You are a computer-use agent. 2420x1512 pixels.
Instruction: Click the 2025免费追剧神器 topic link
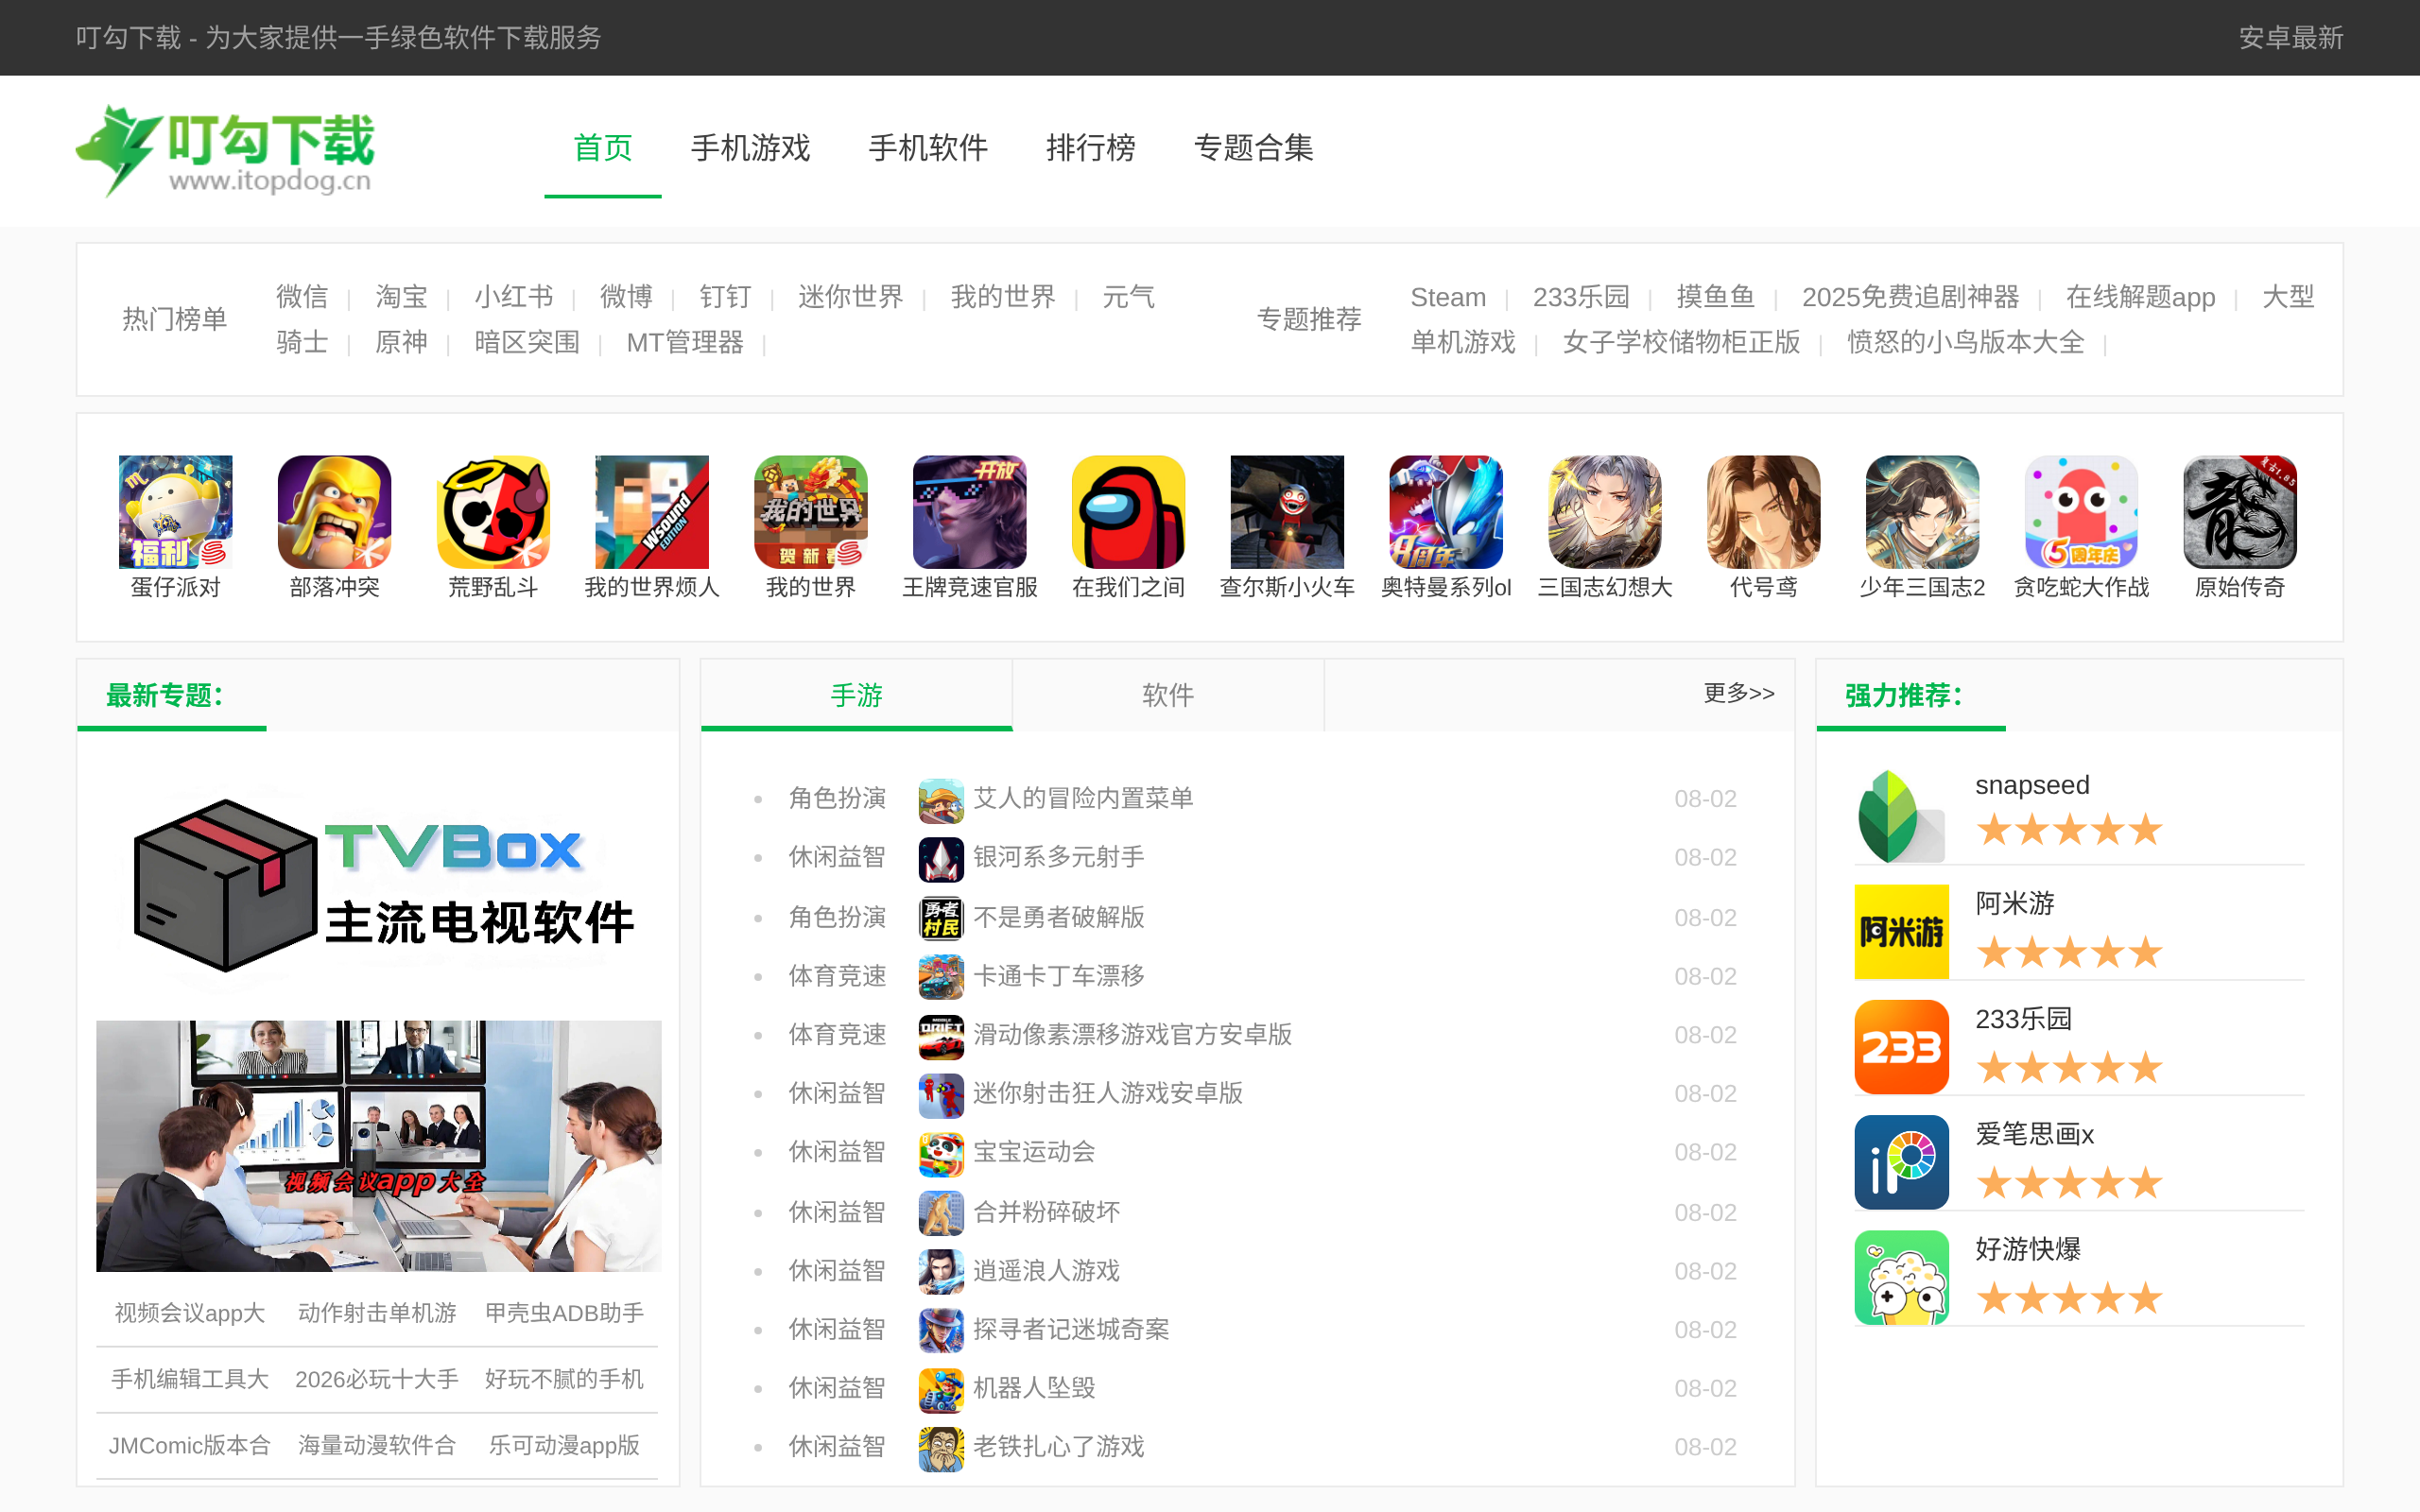pos(1910,297)
